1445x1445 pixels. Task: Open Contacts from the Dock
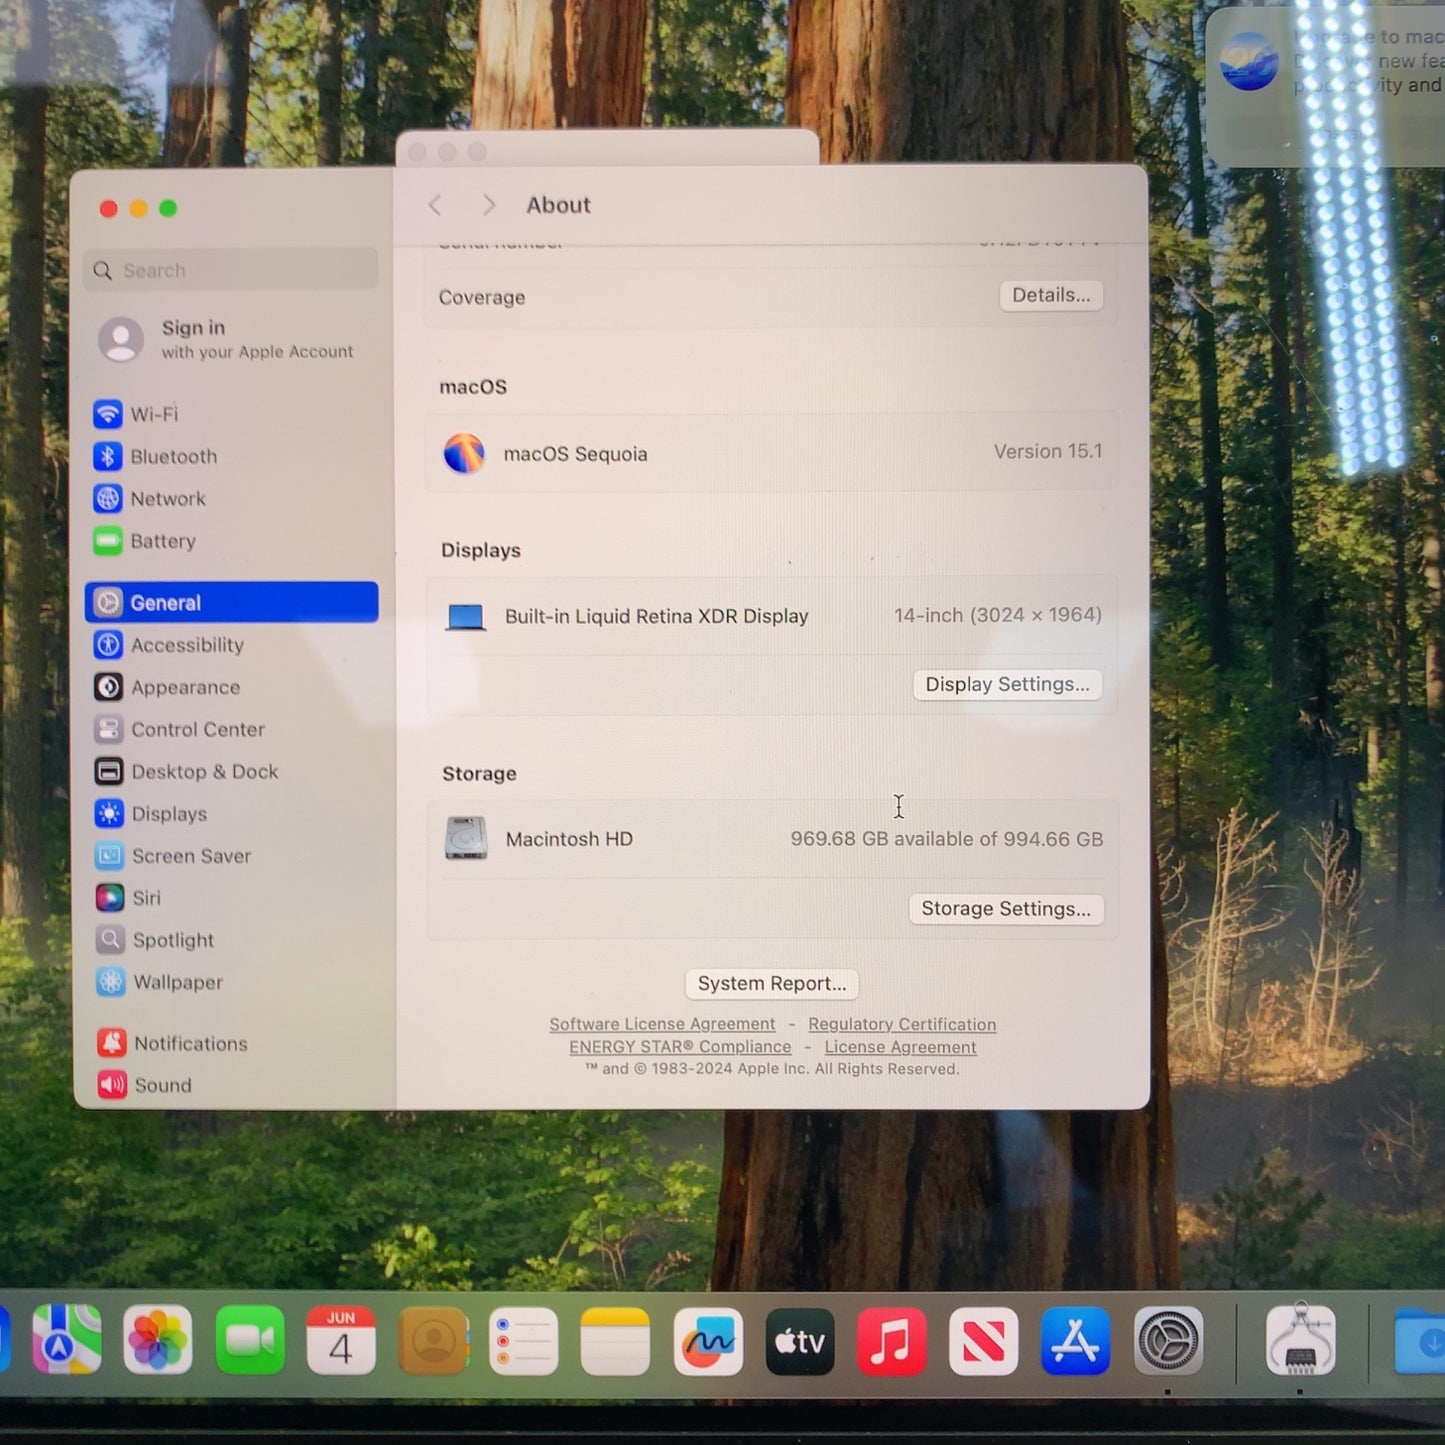pos(434,1341)
